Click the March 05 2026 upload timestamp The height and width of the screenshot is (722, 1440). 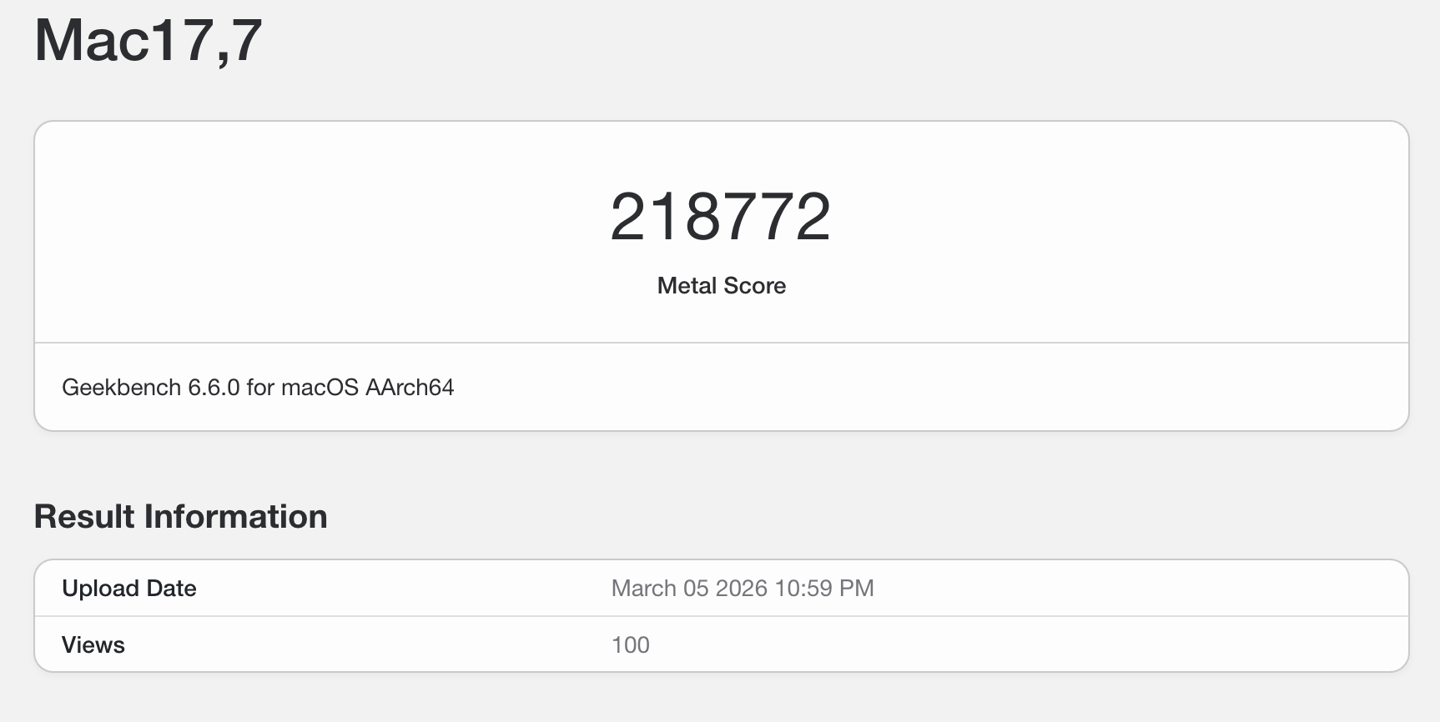[742, 588]
